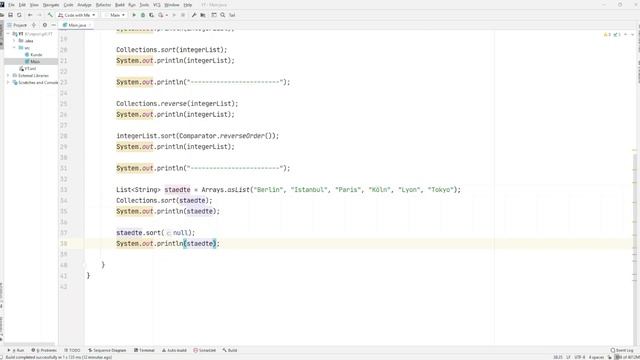Open the SonarLint tool window

[x=204, y=350]
